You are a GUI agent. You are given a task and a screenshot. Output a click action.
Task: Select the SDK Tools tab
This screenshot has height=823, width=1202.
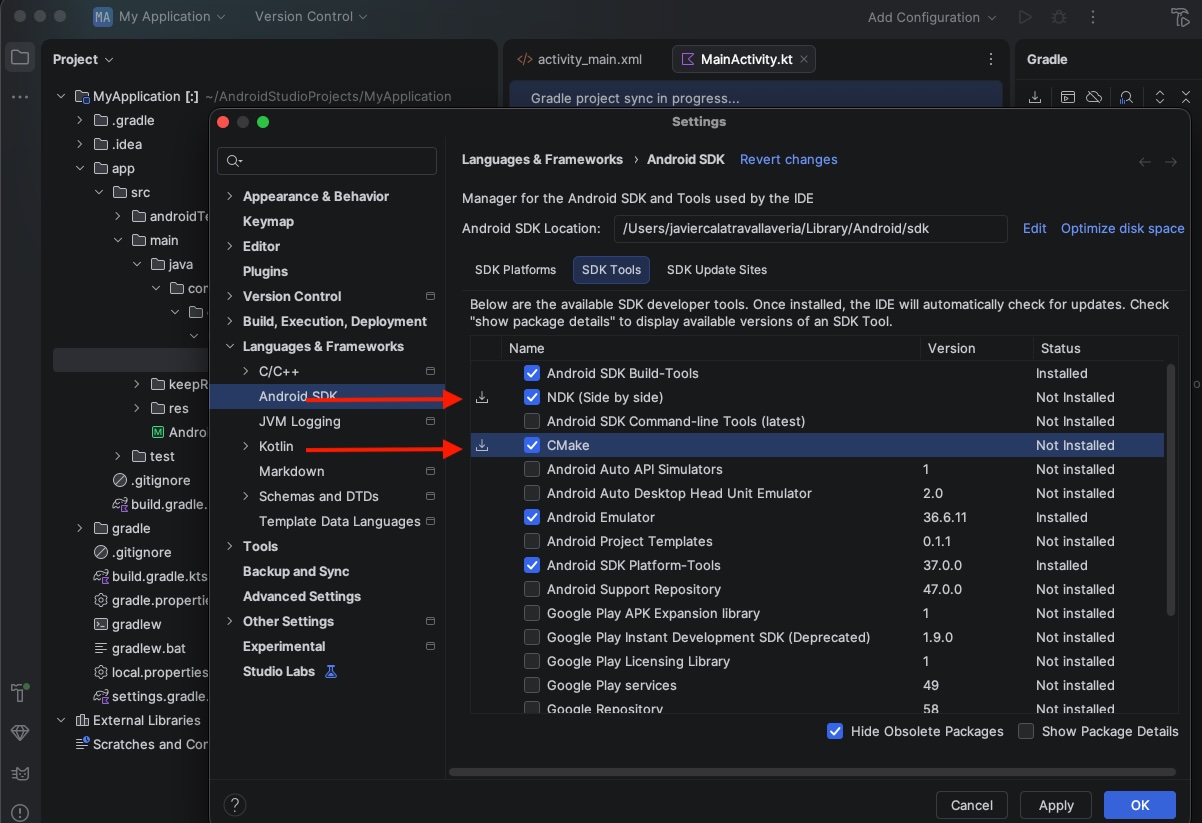pos(611,269)
